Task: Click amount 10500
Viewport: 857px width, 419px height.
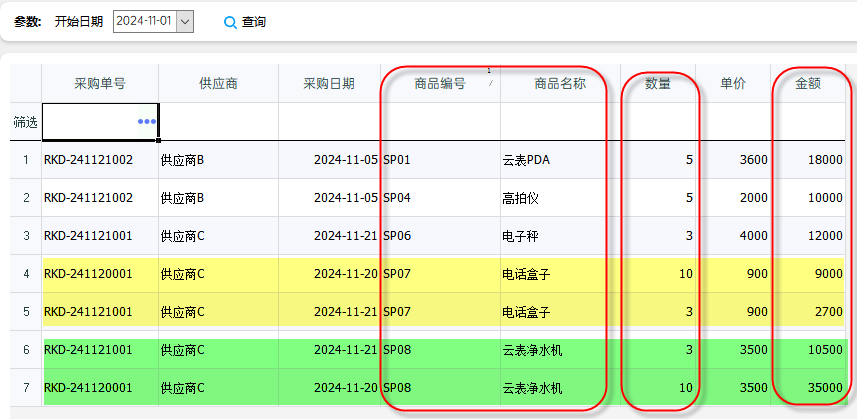Action: (825, 350)
